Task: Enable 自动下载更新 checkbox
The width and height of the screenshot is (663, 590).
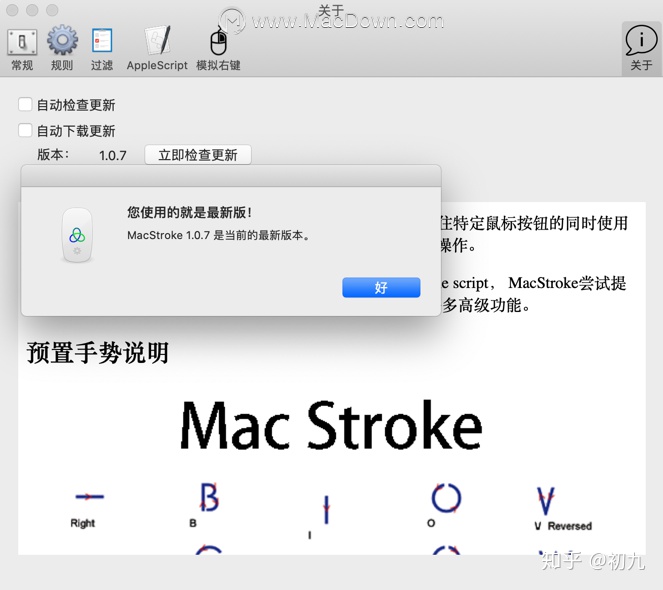Action: click(25, 130)
